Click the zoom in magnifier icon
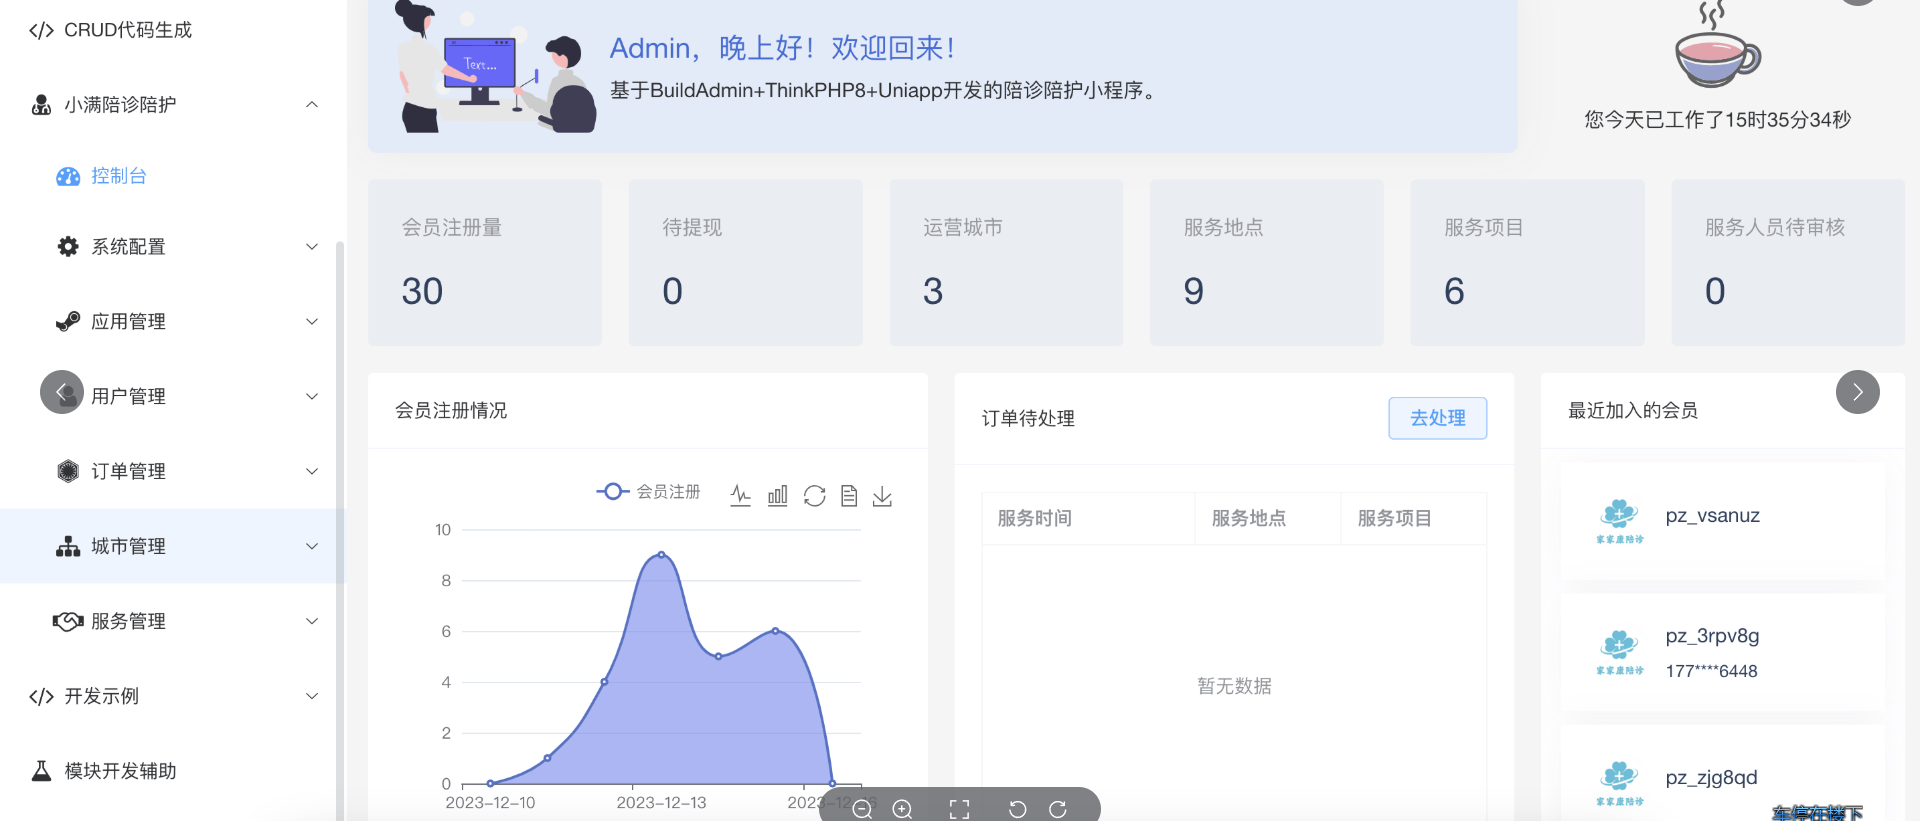The width and height of the screenshot is (1920, 821). [902, 809]
